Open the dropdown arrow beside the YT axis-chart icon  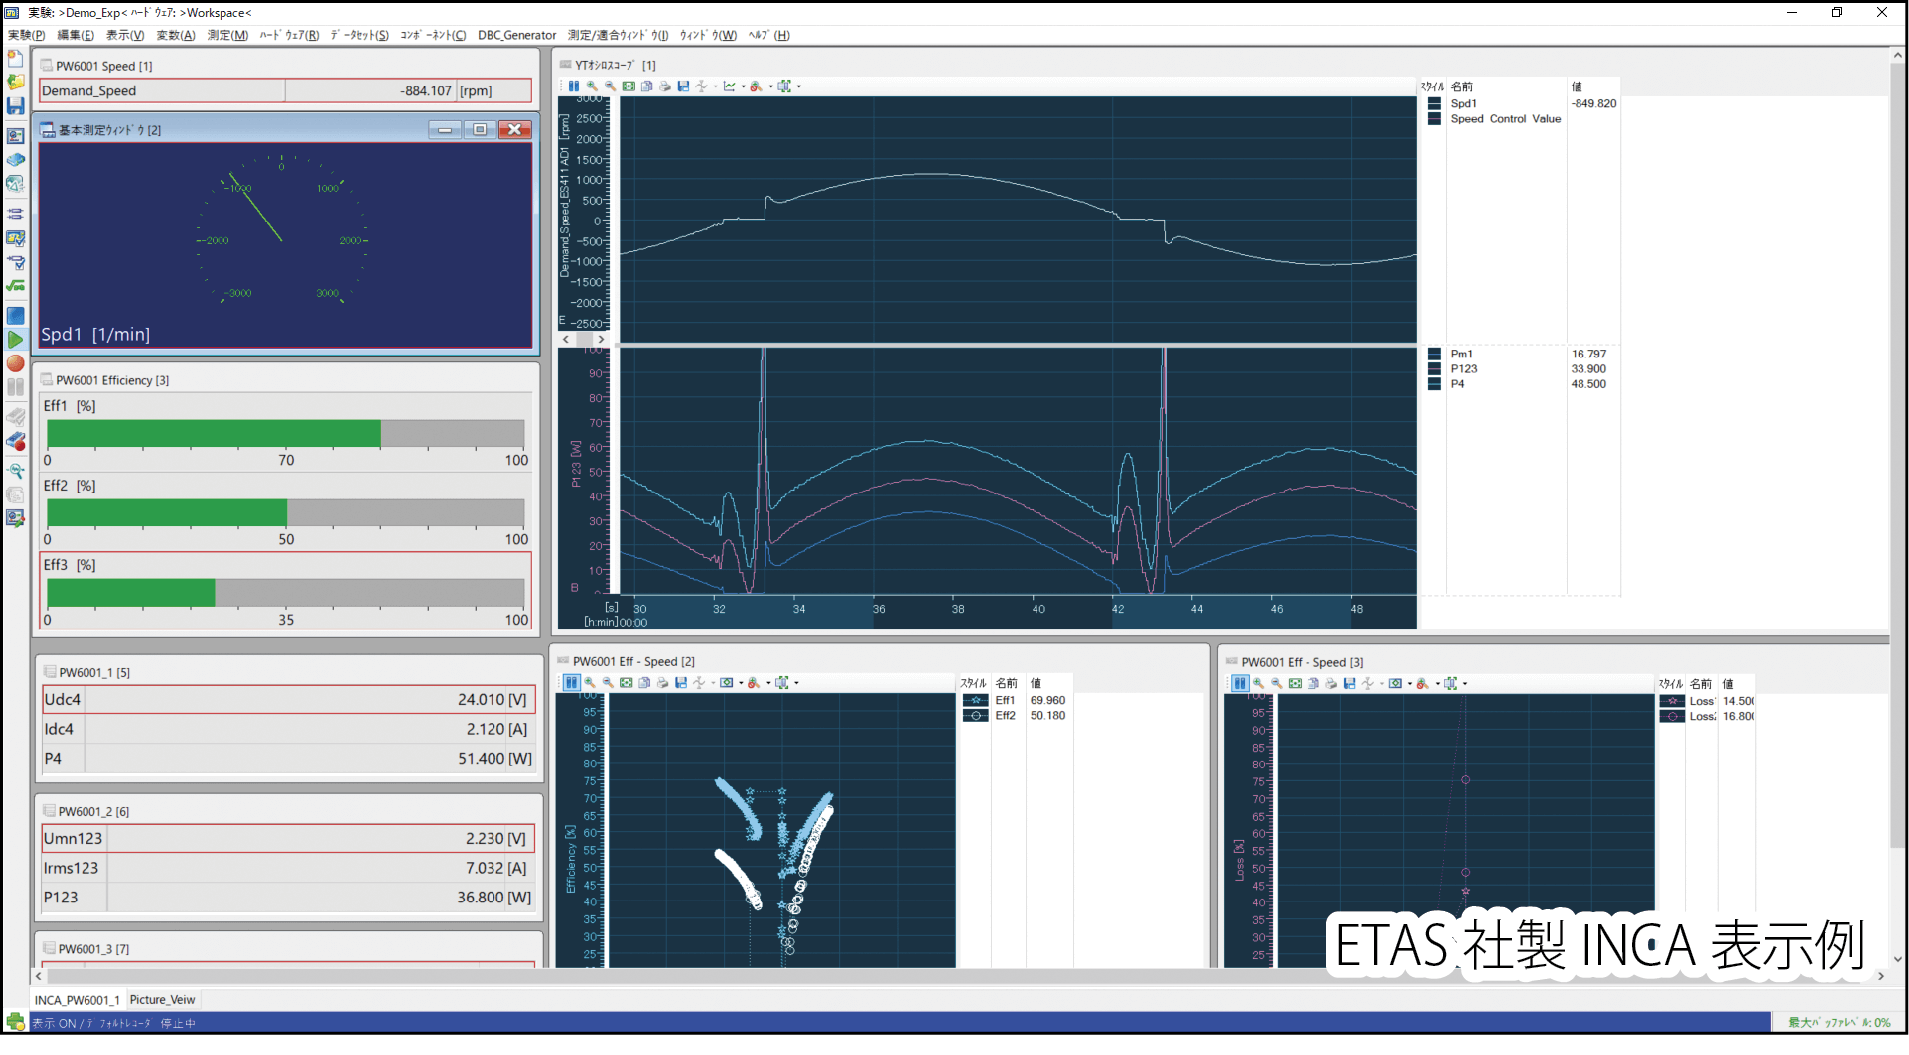[742, 87]
